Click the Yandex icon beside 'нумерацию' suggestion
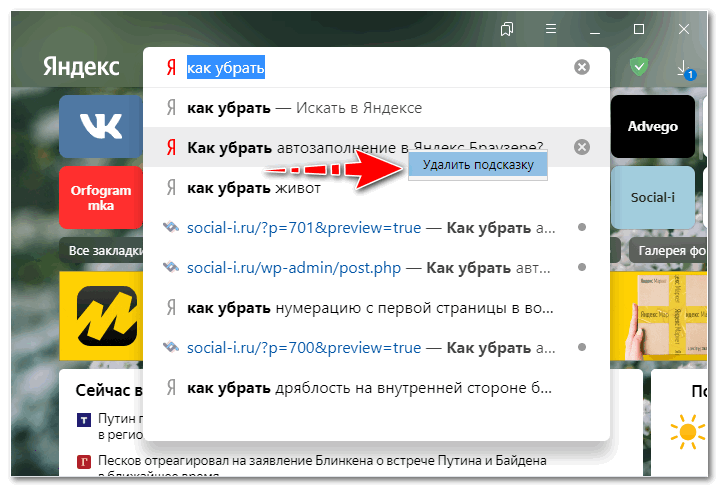Image resolution: width=719 pixels, height=488 pixels. [x=171, y=308]
